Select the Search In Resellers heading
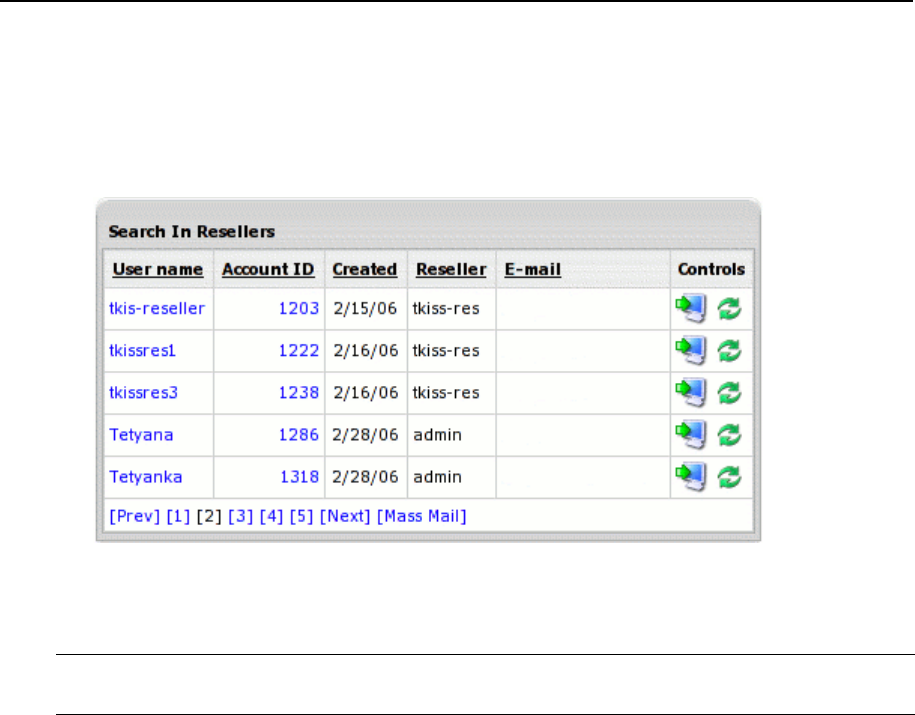The width and height of the screenshot is (915, 715). pos(191,231)
